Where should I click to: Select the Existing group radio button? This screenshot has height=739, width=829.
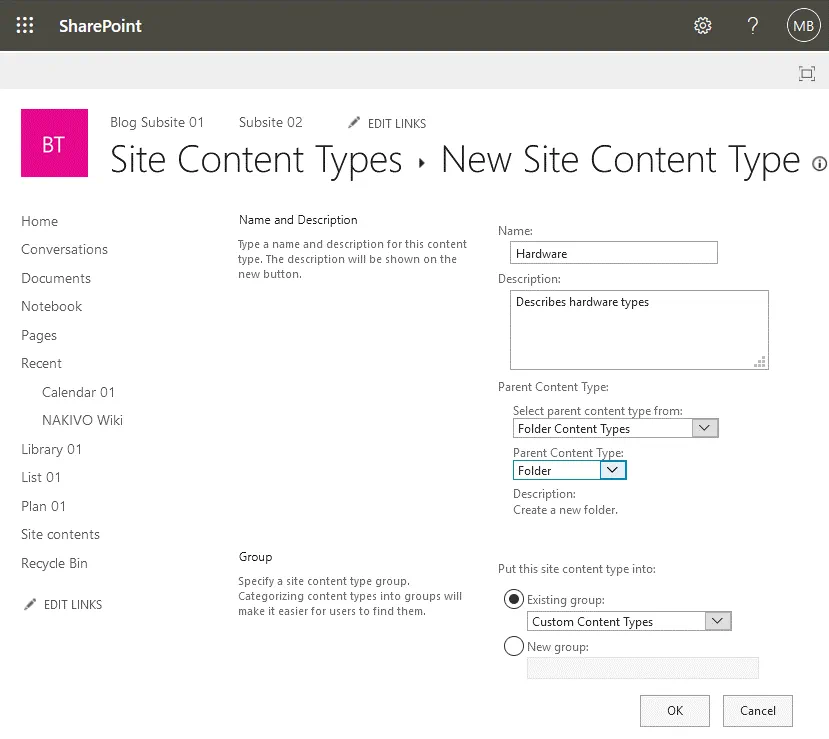pyautogui.click(x=514, y=599)
